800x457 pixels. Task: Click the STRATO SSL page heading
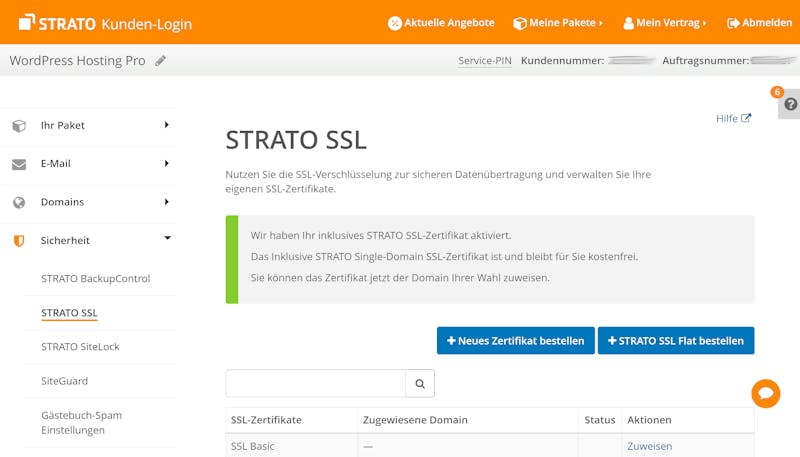296,140
